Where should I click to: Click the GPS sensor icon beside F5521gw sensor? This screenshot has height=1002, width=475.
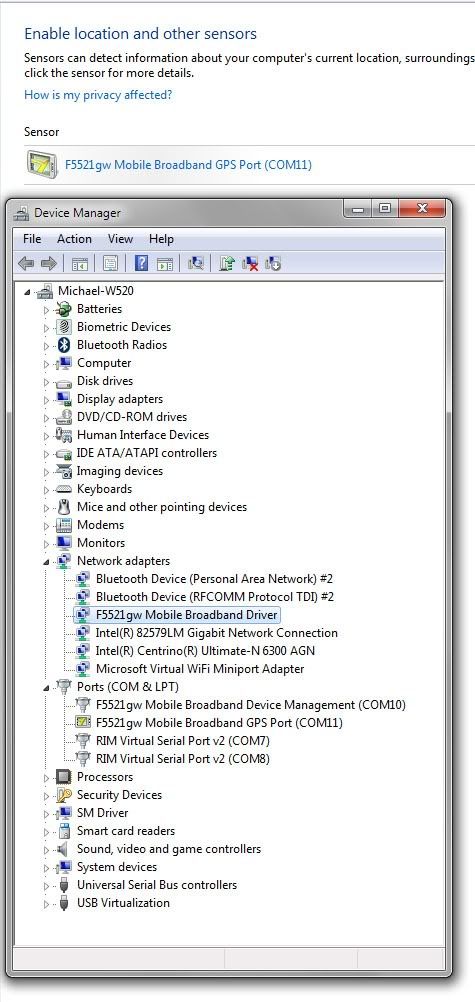click(42, 164)
